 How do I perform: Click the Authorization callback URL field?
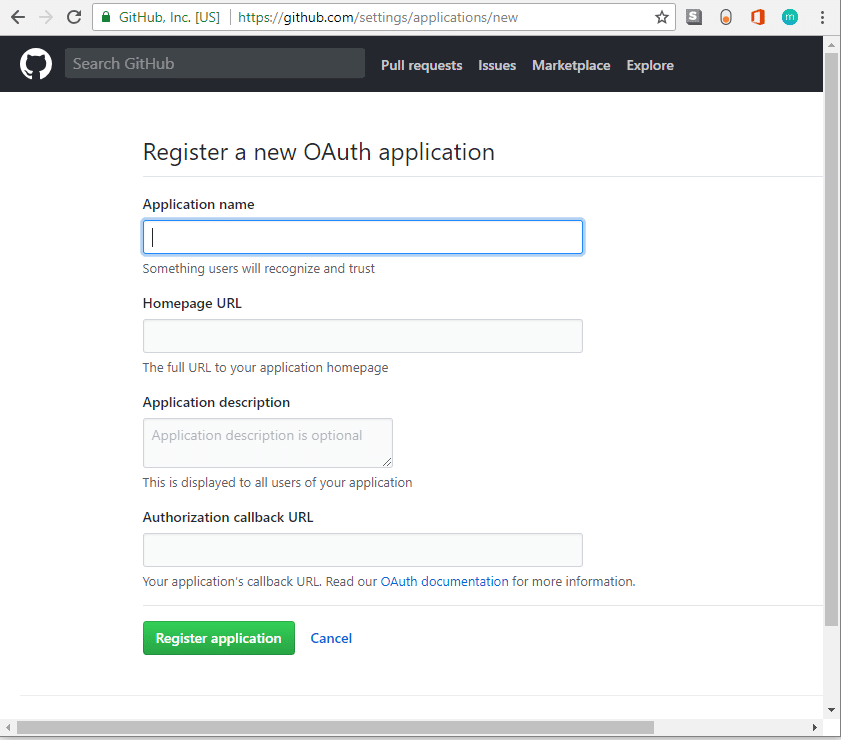363,550
